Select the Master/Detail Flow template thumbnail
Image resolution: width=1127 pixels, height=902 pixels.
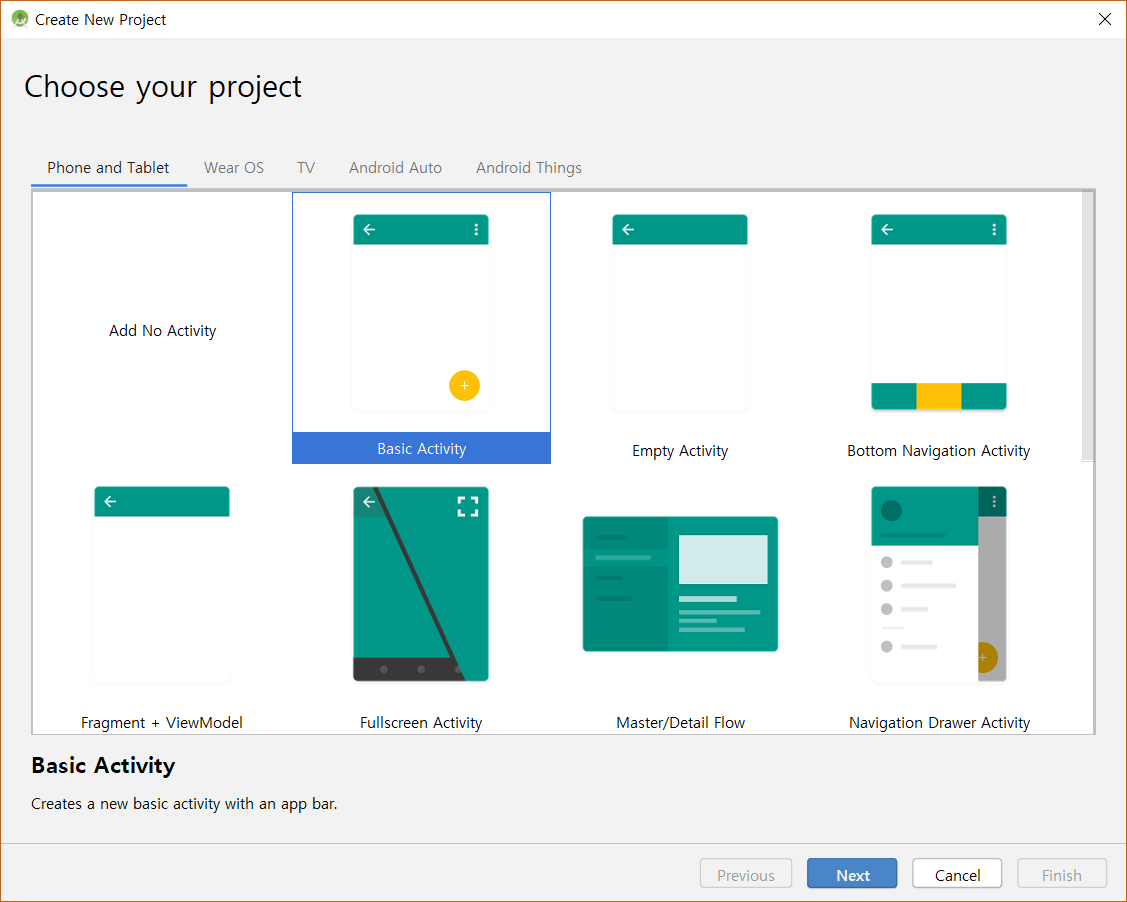click(680, 584)
